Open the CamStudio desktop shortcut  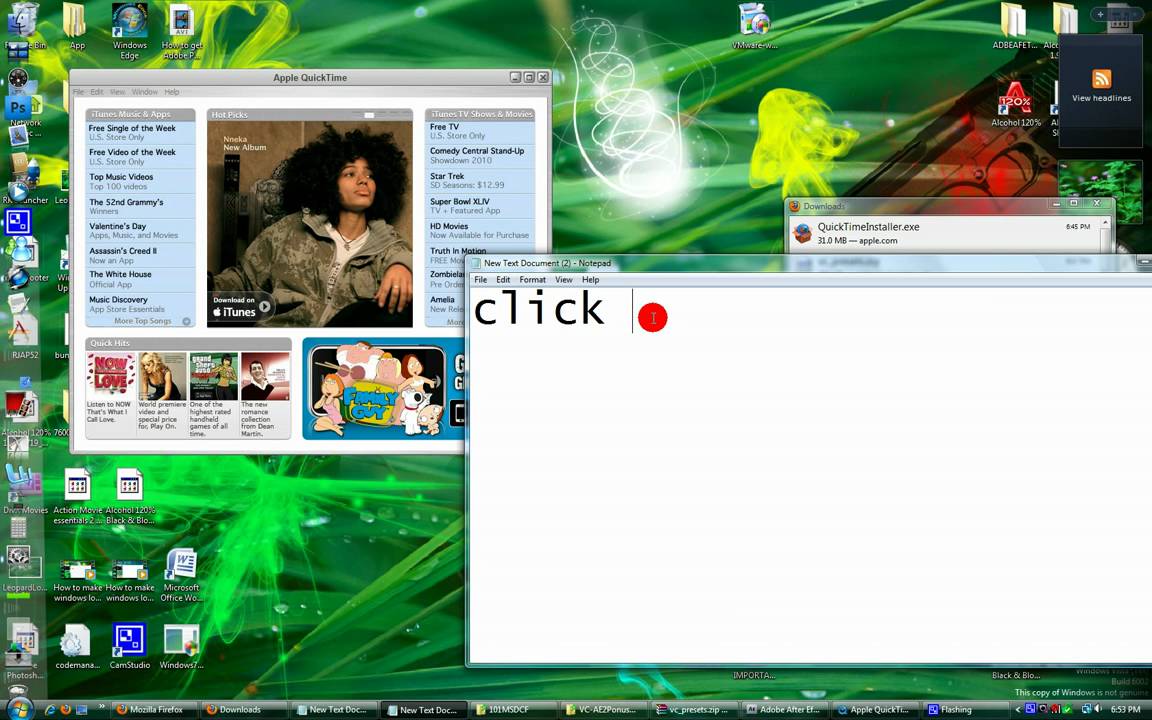click(129, 641)
